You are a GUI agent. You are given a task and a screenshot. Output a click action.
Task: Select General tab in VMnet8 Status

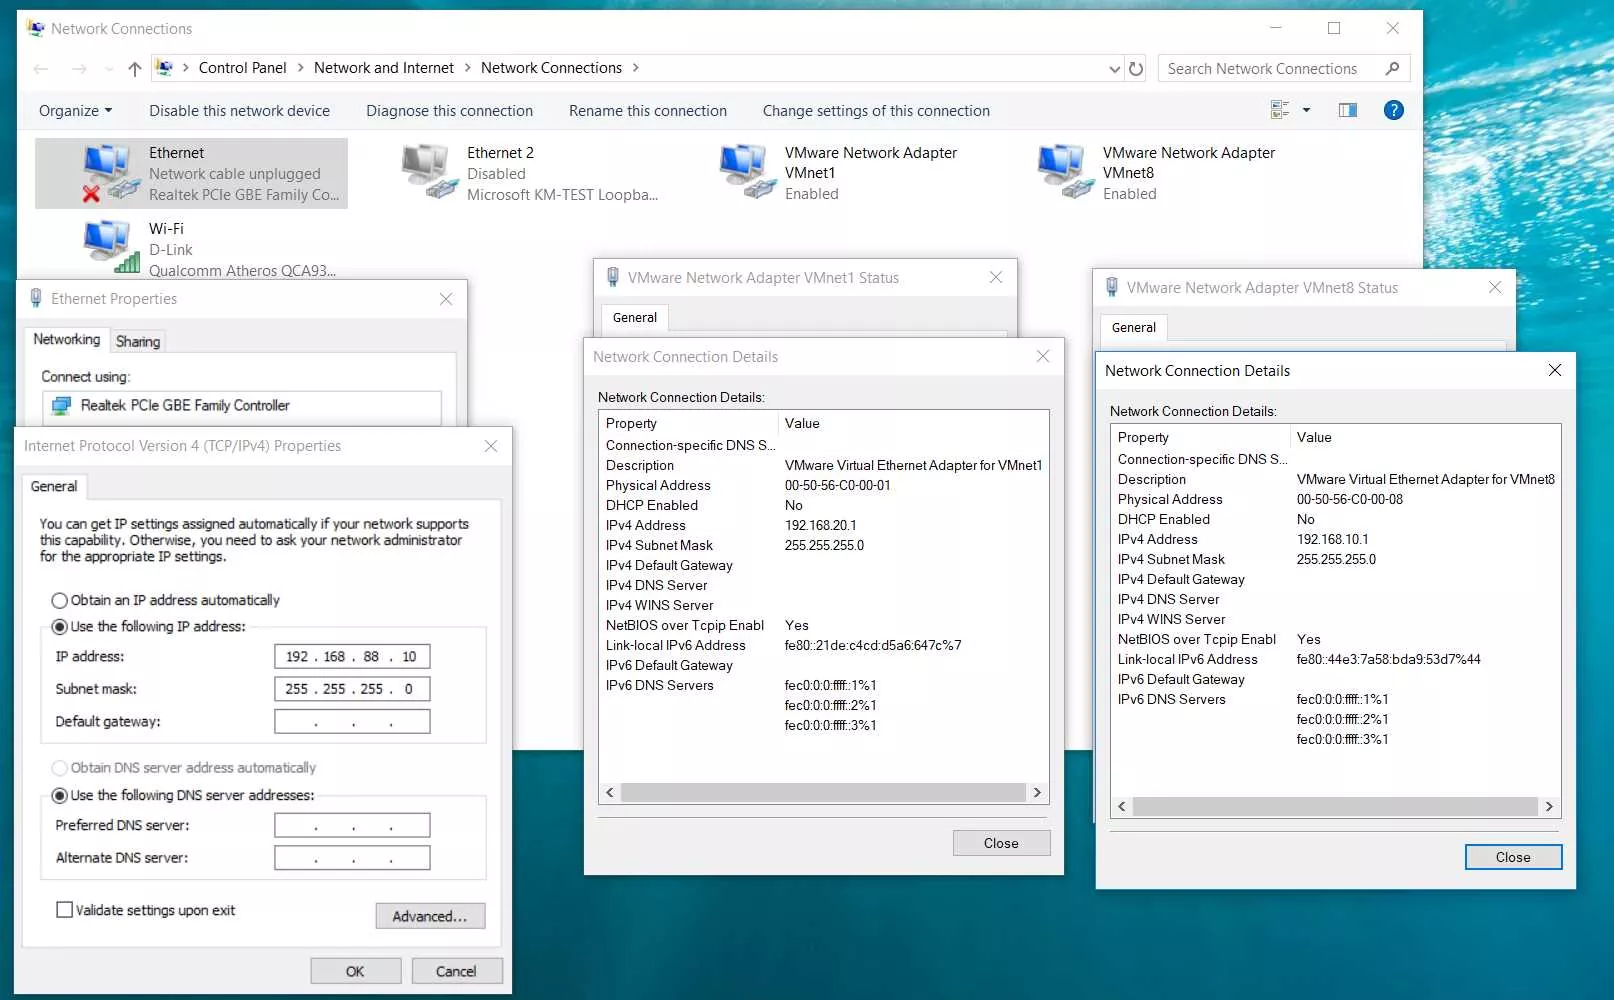[1133, 327]
